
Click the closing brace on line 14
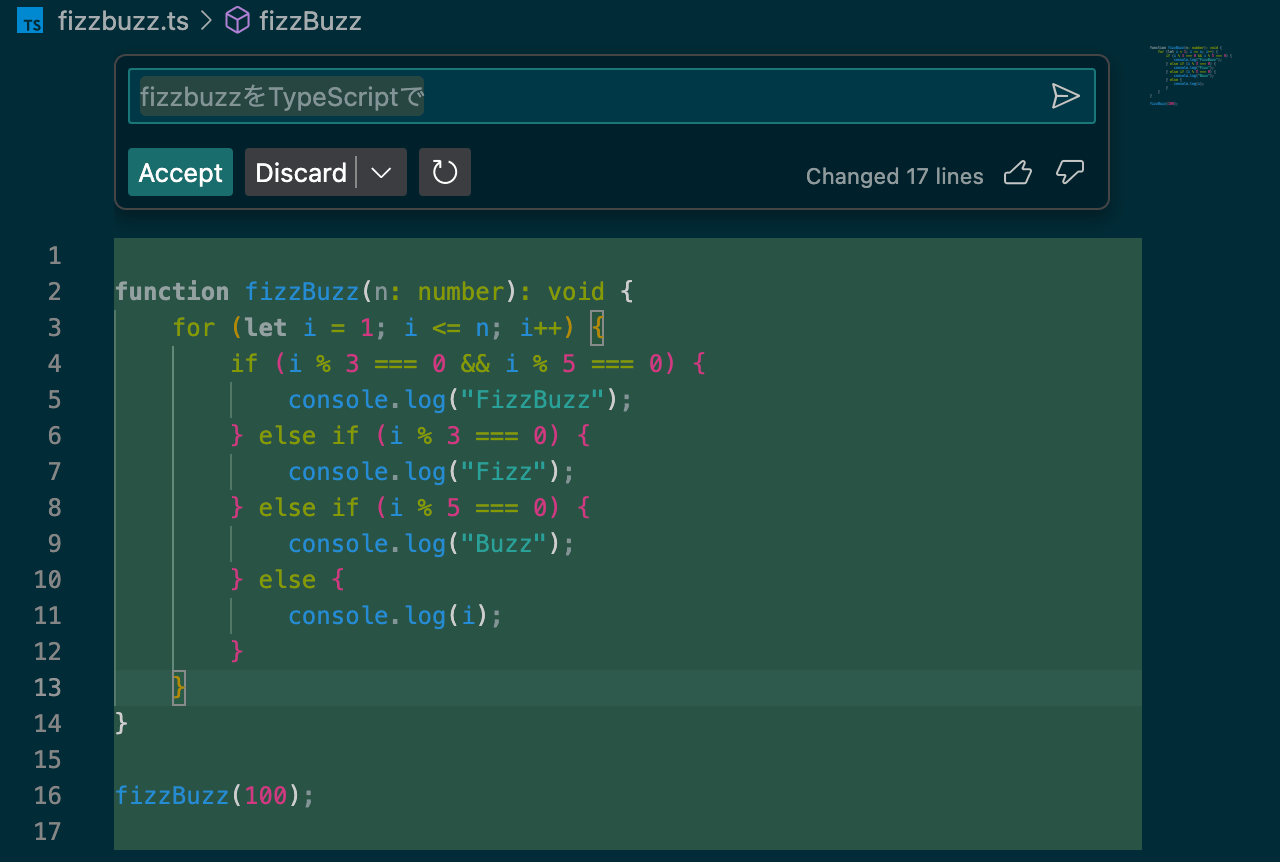[x=122, y=724]
